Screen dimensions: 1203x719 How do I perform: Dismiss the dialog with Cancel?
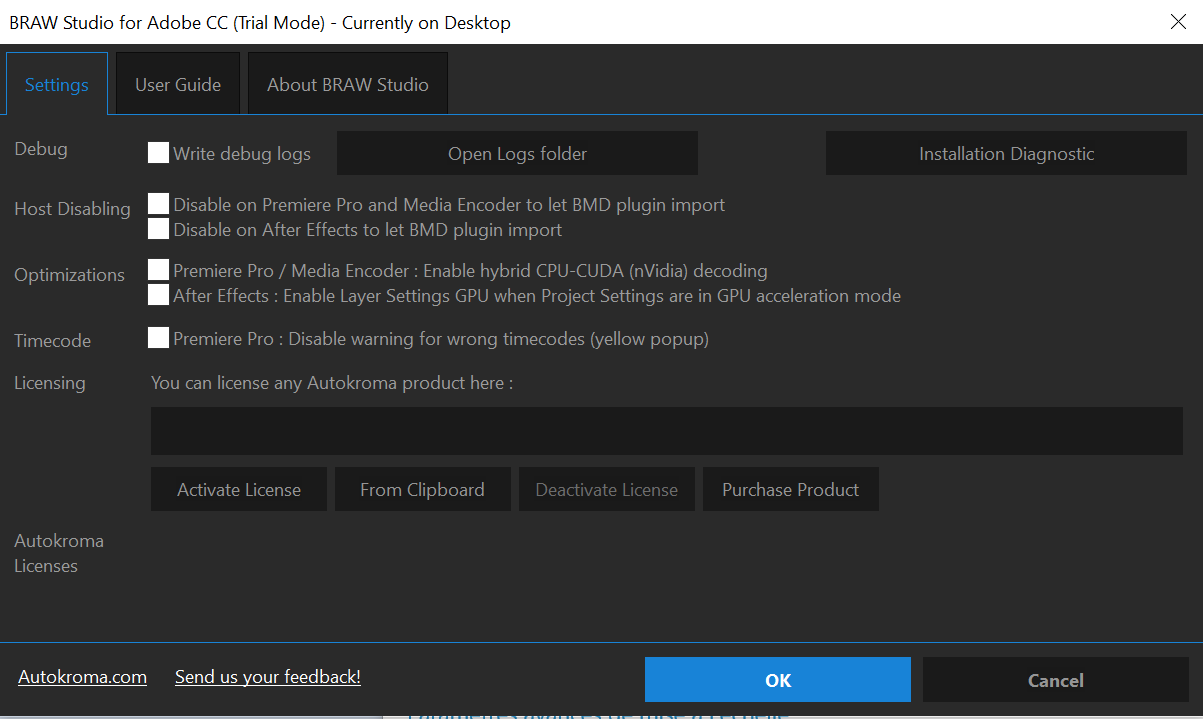(1055, 680)
